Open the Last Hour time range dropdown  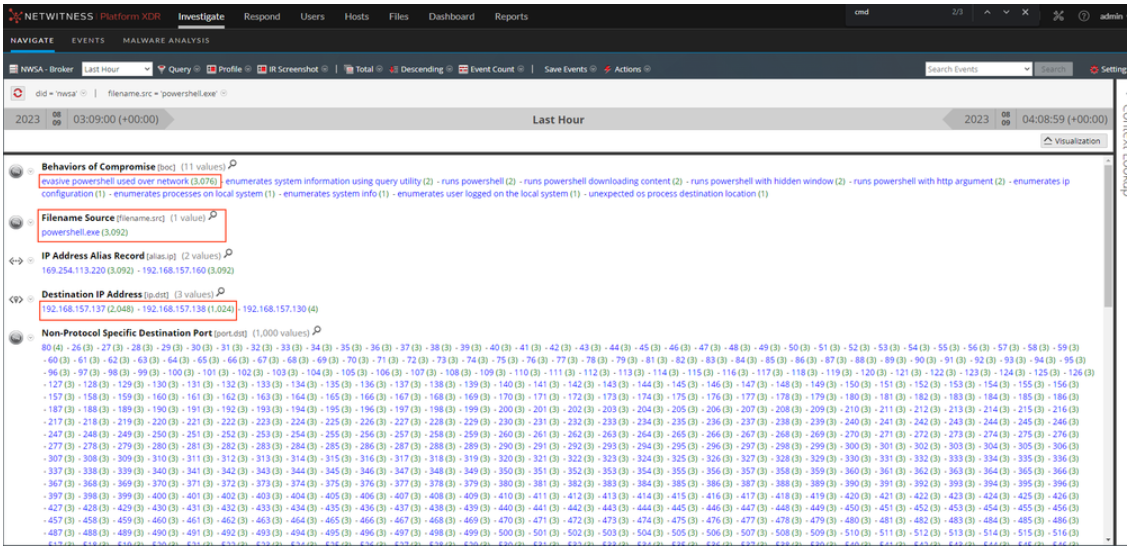tap(114, 69)
